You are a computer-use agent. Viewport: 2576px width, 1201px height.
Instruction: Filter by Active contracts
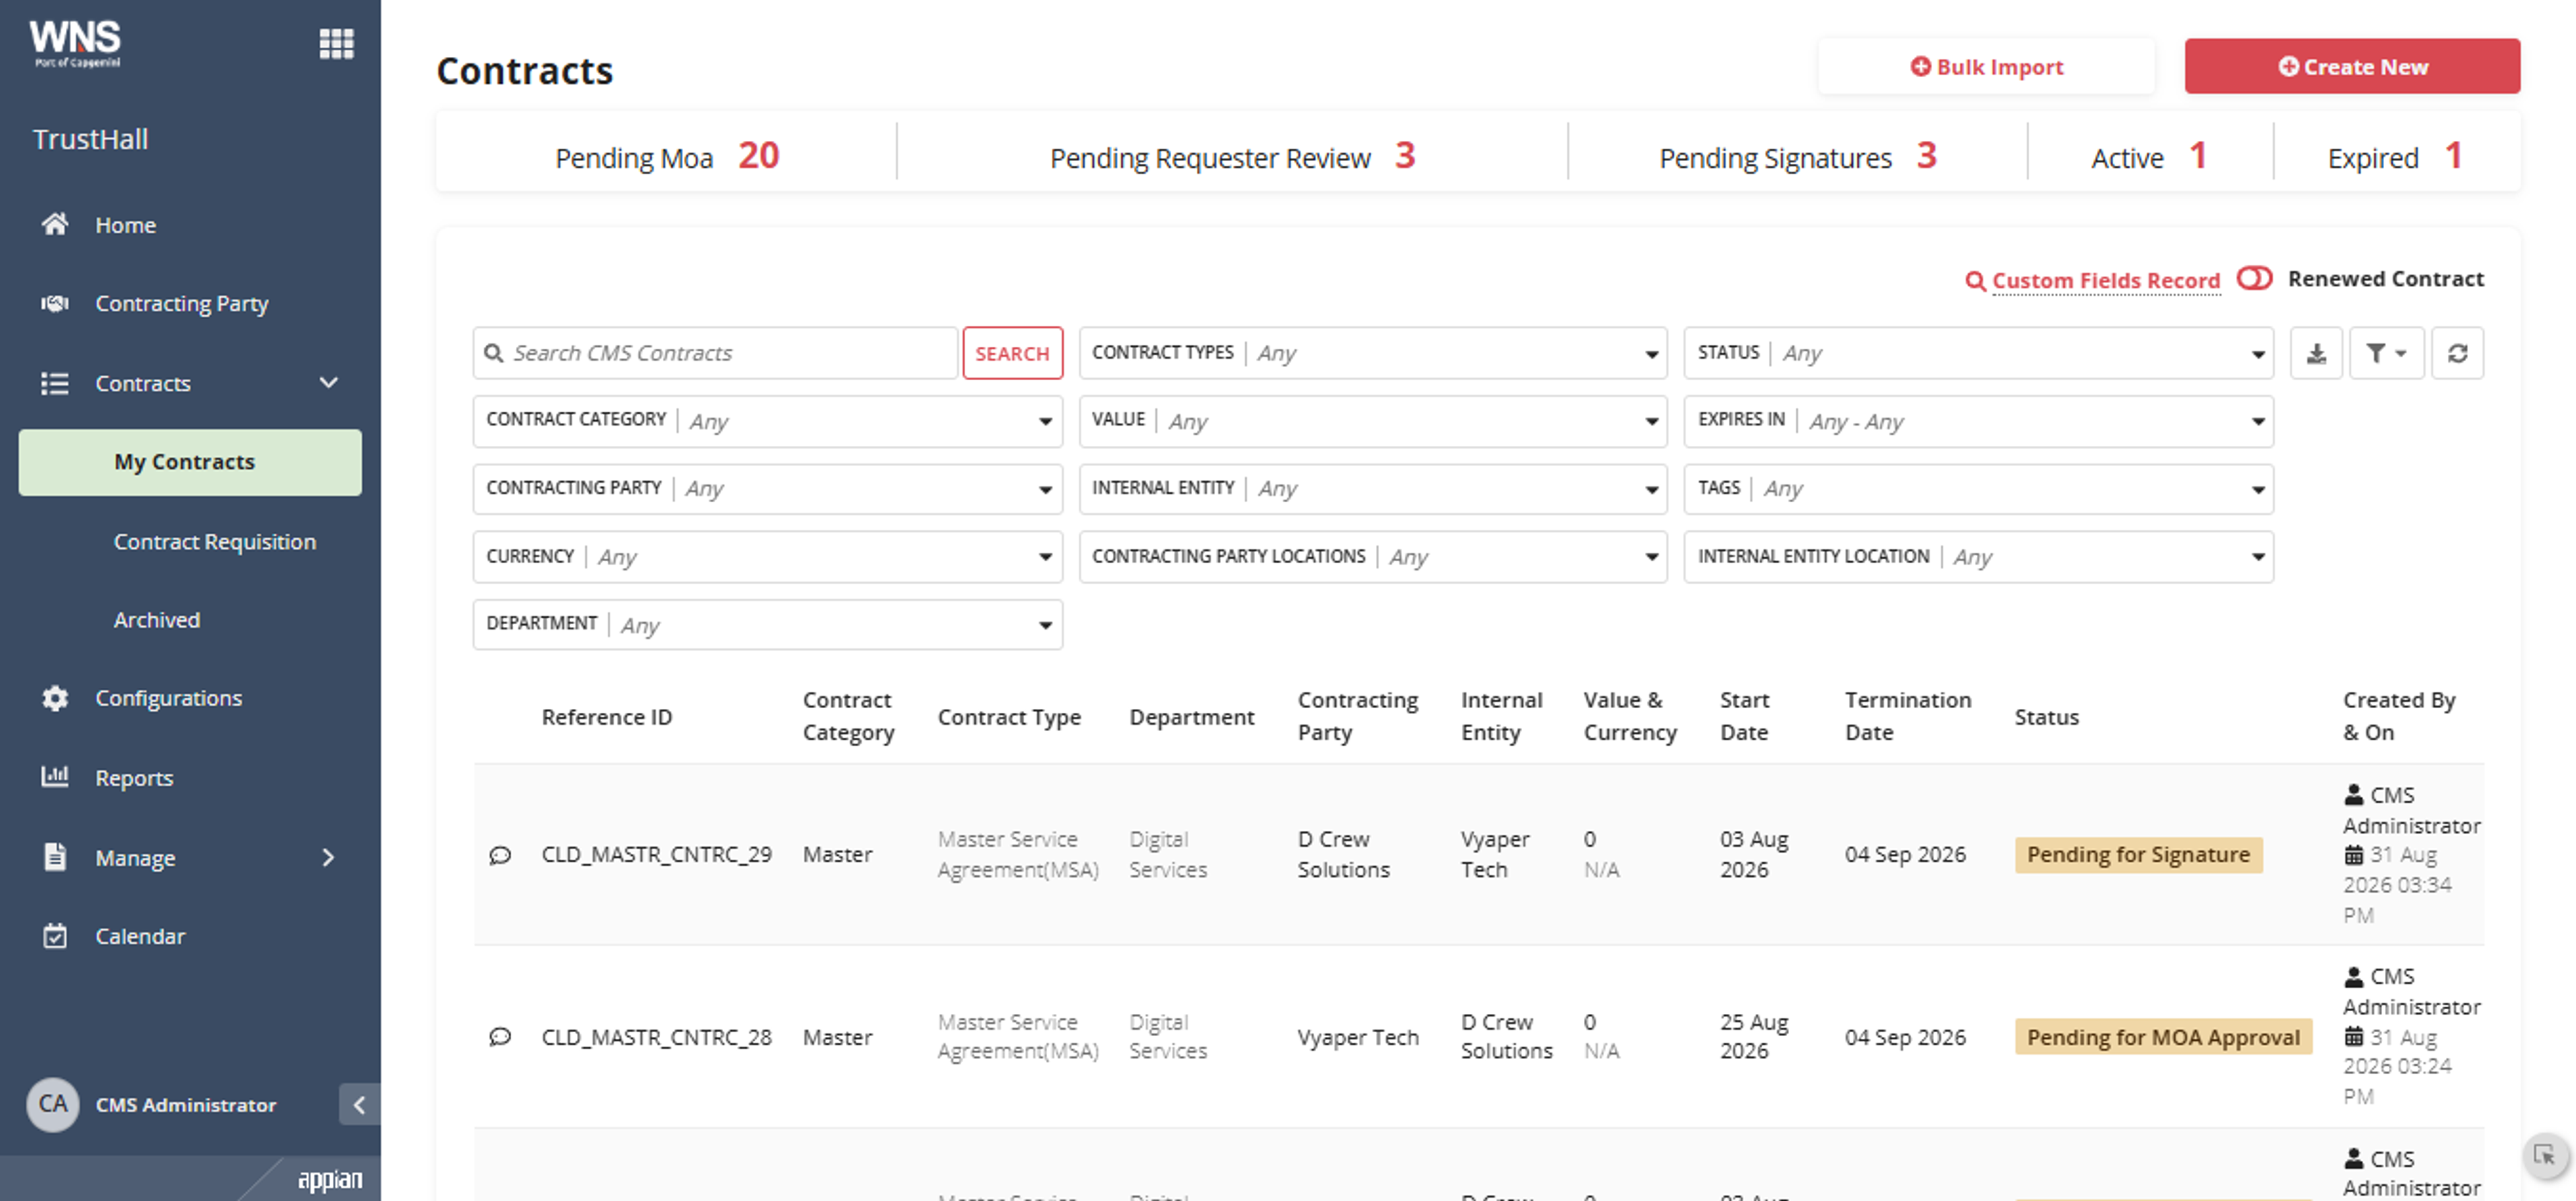[x=2150, y=157]
